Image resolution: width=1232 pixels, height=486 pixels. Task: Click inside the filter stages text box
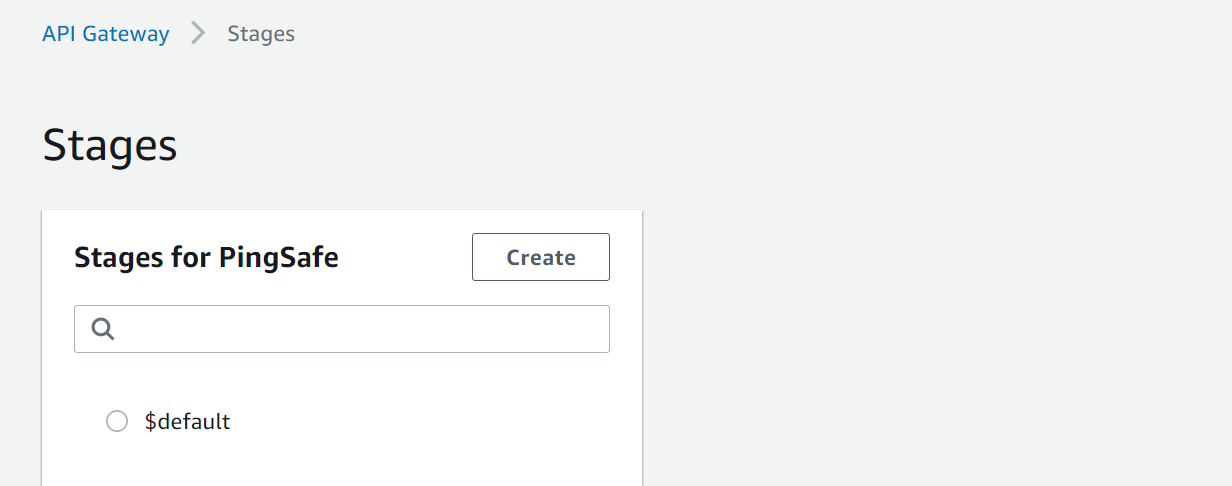pos(360,329)
